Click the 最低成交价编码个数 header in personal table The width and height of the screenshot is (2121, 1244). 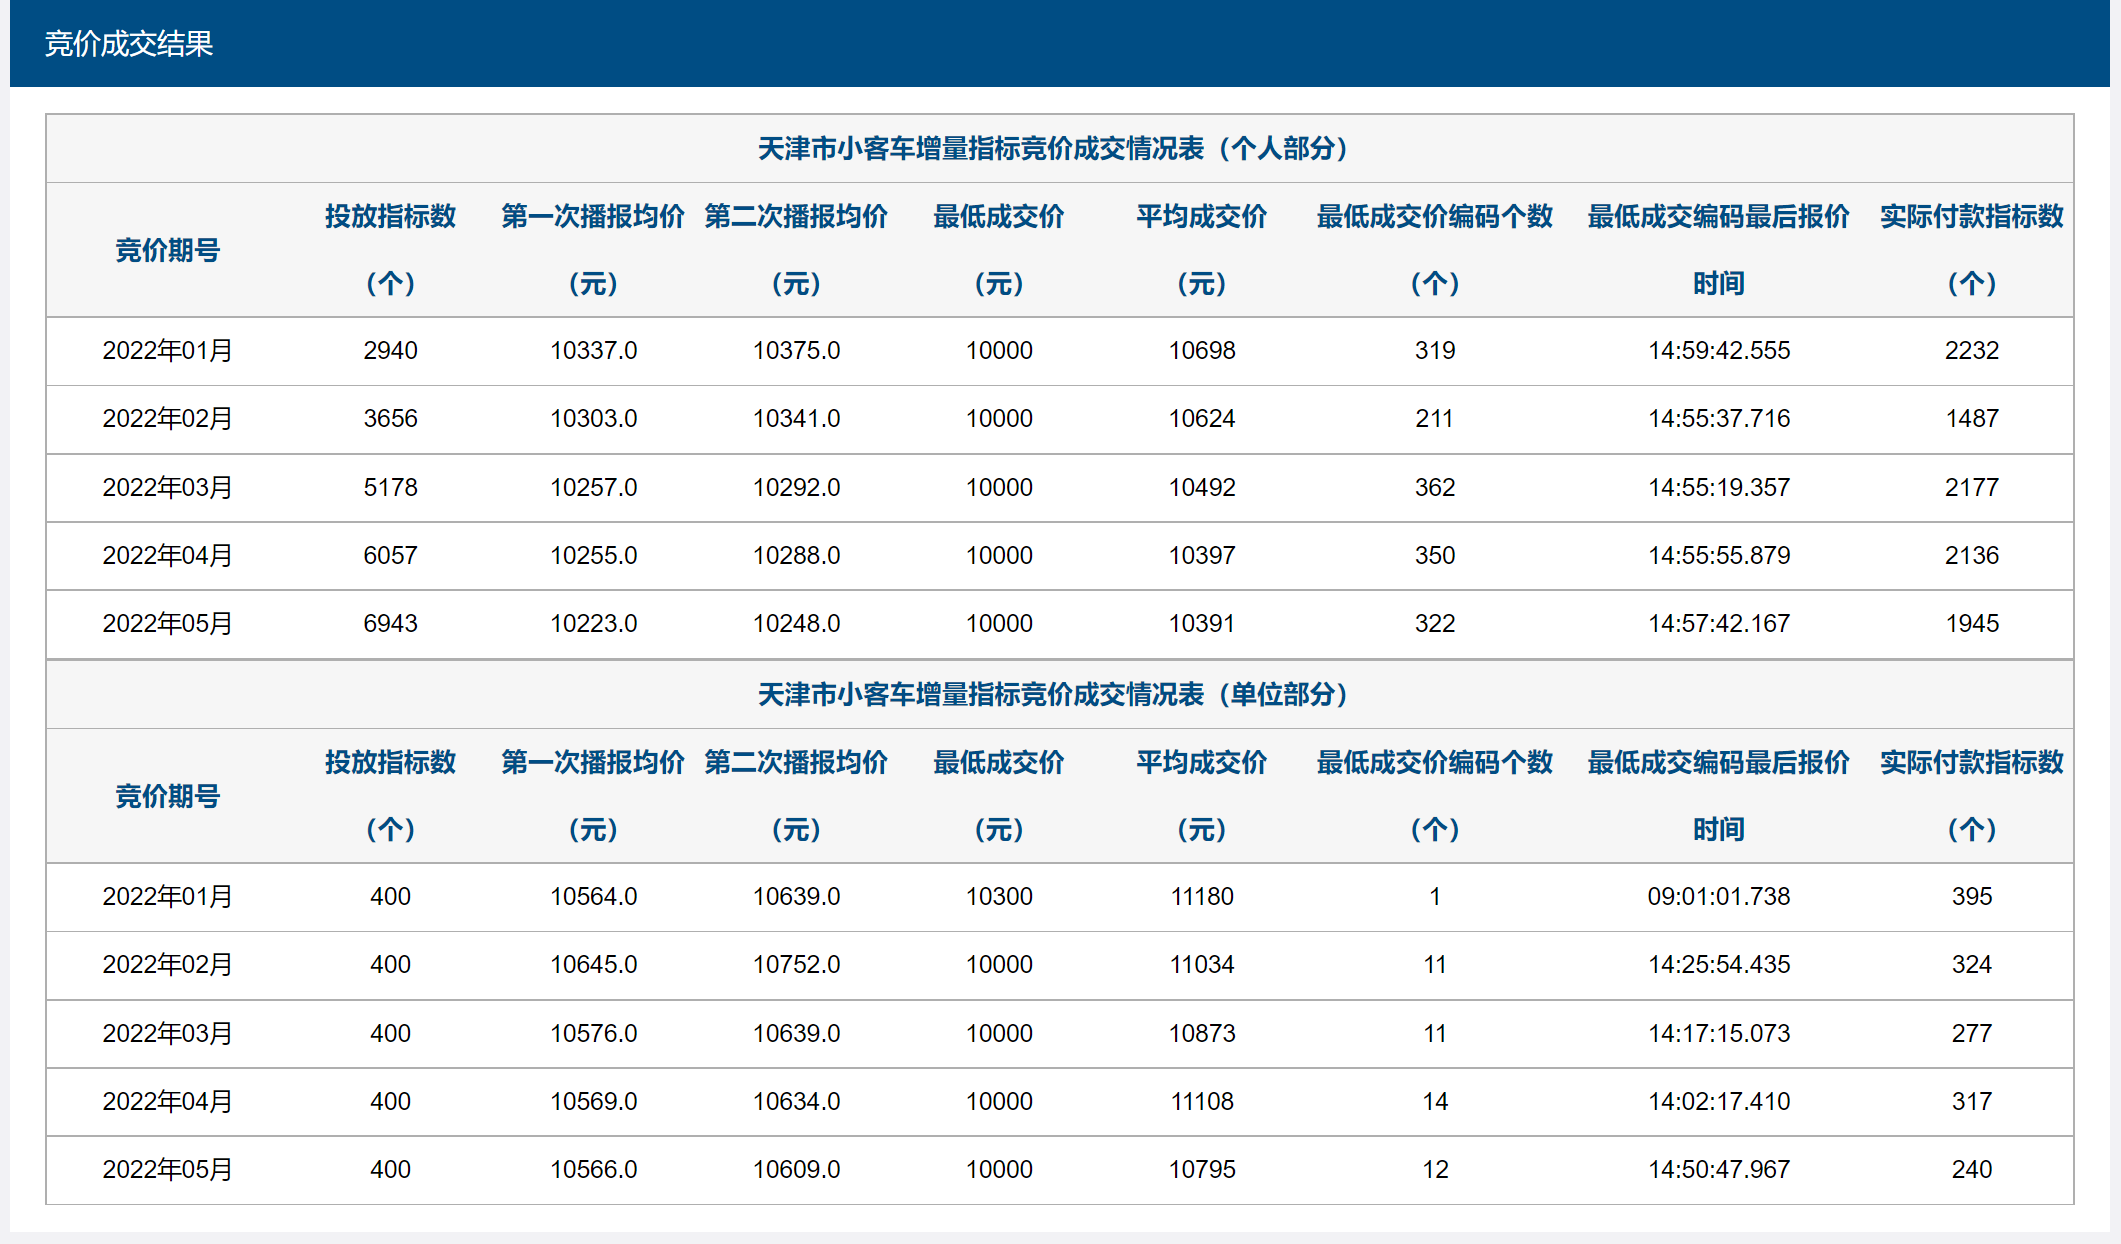[1434, 216]
